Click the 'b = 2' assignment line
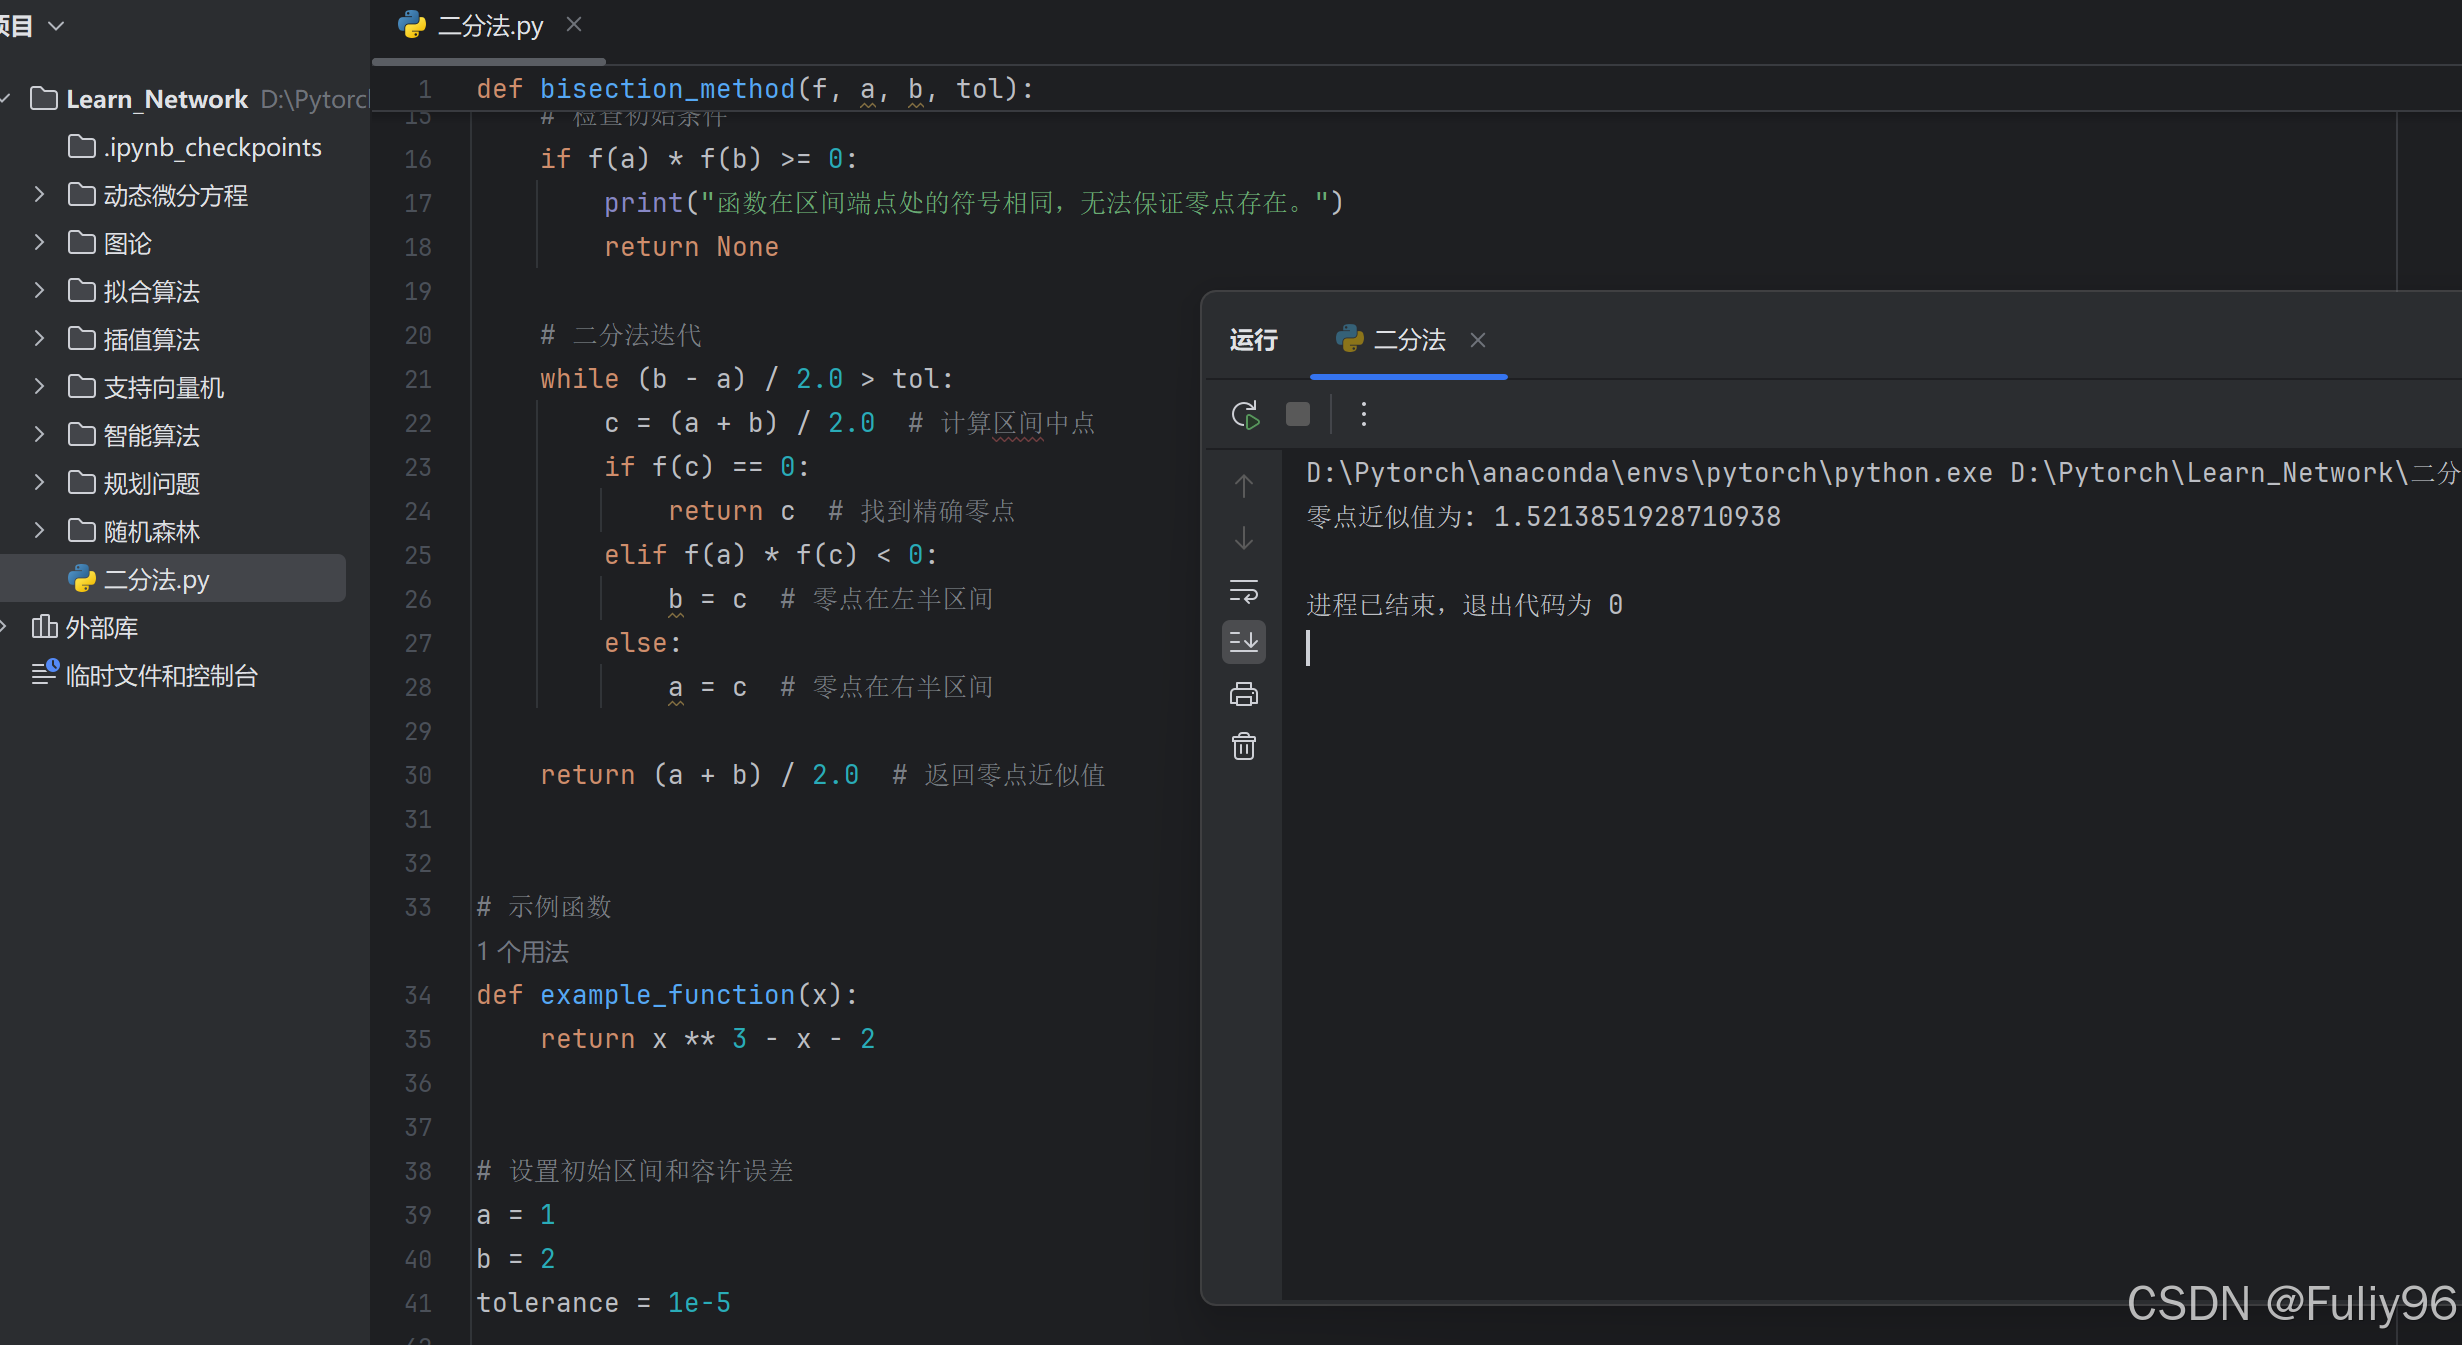The width and height of the screenshot is (2462, 1345). point(515,1259)
